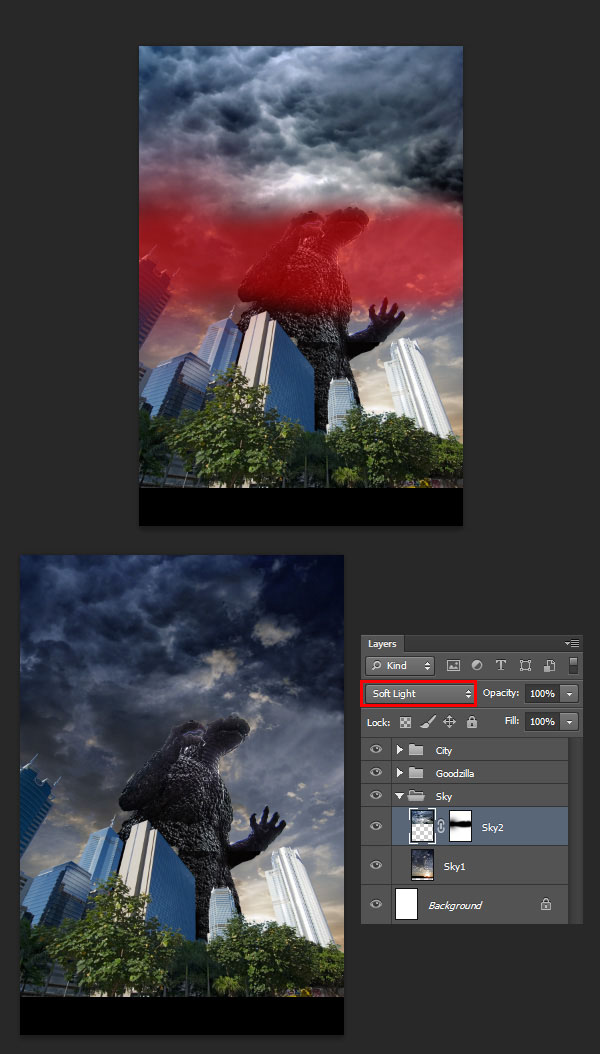Toggle Background layer visibility eye
The height and width of the screenshot is (1054, 600).
click(x=376, y=904)
